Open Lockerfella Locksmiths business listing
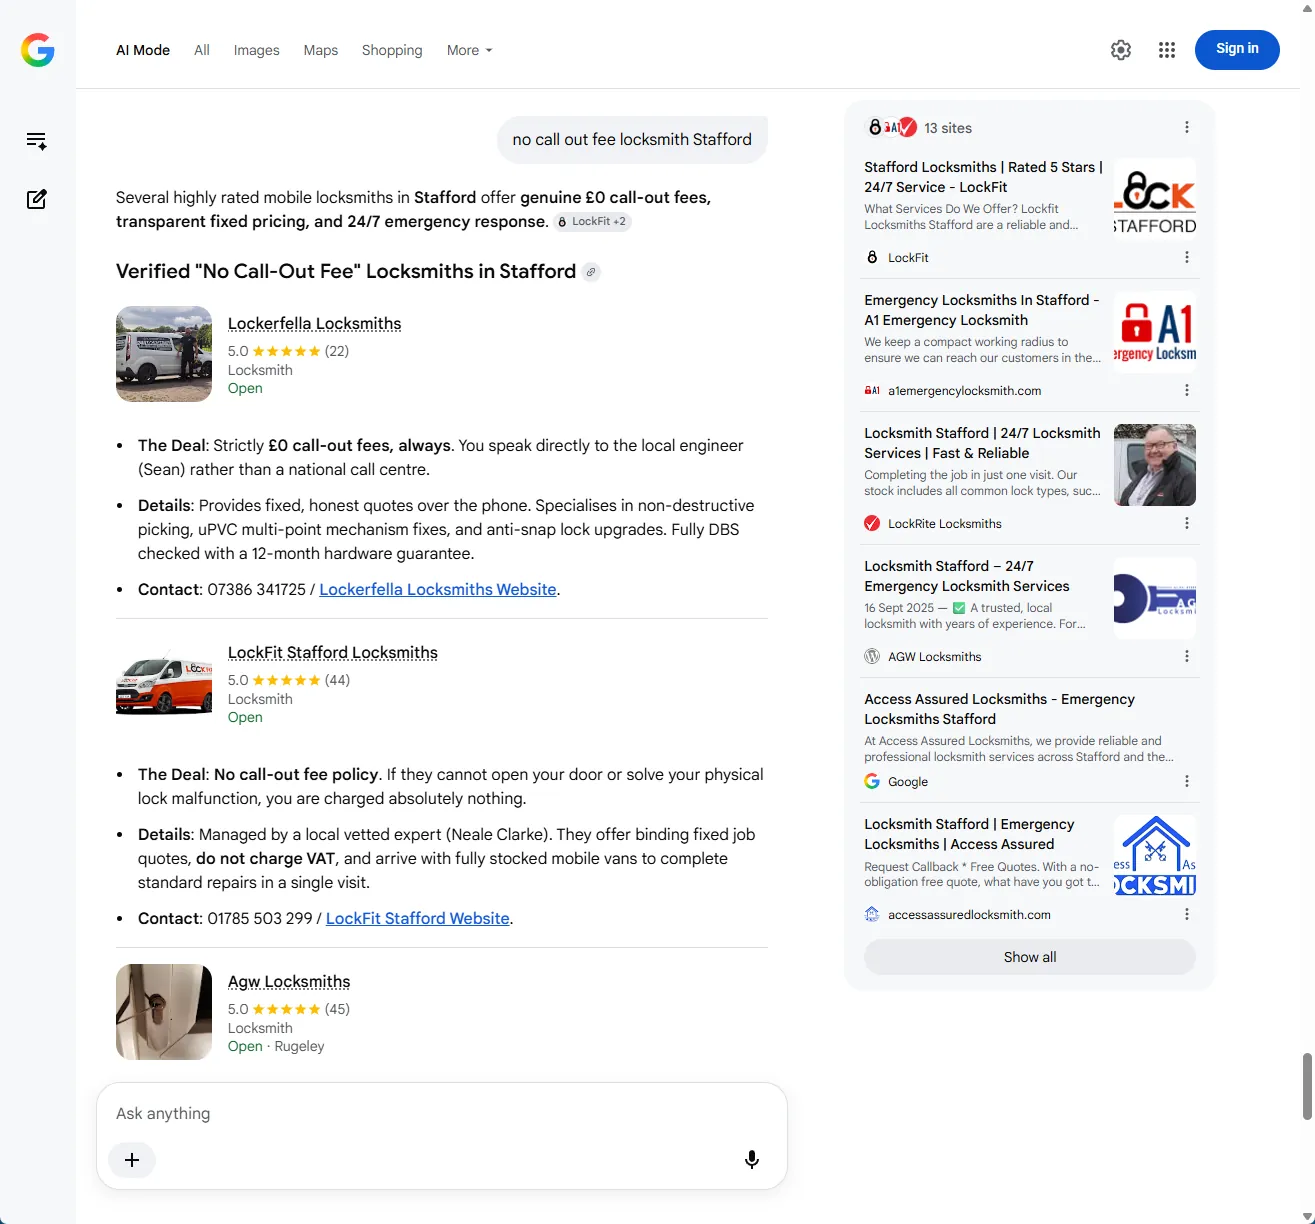1315x1224 pixels. coord(314,323)
